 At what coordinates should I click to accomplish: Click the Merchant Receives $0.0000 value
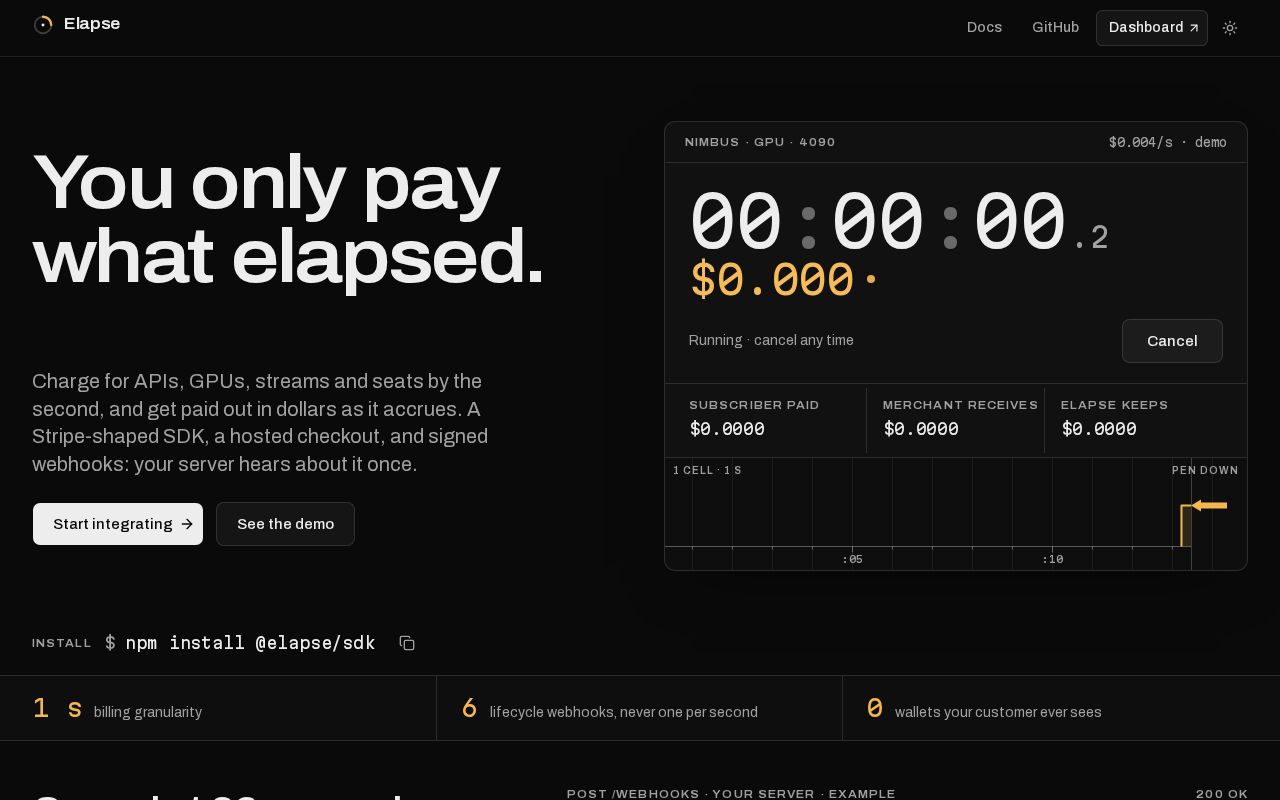pos(921,429)
